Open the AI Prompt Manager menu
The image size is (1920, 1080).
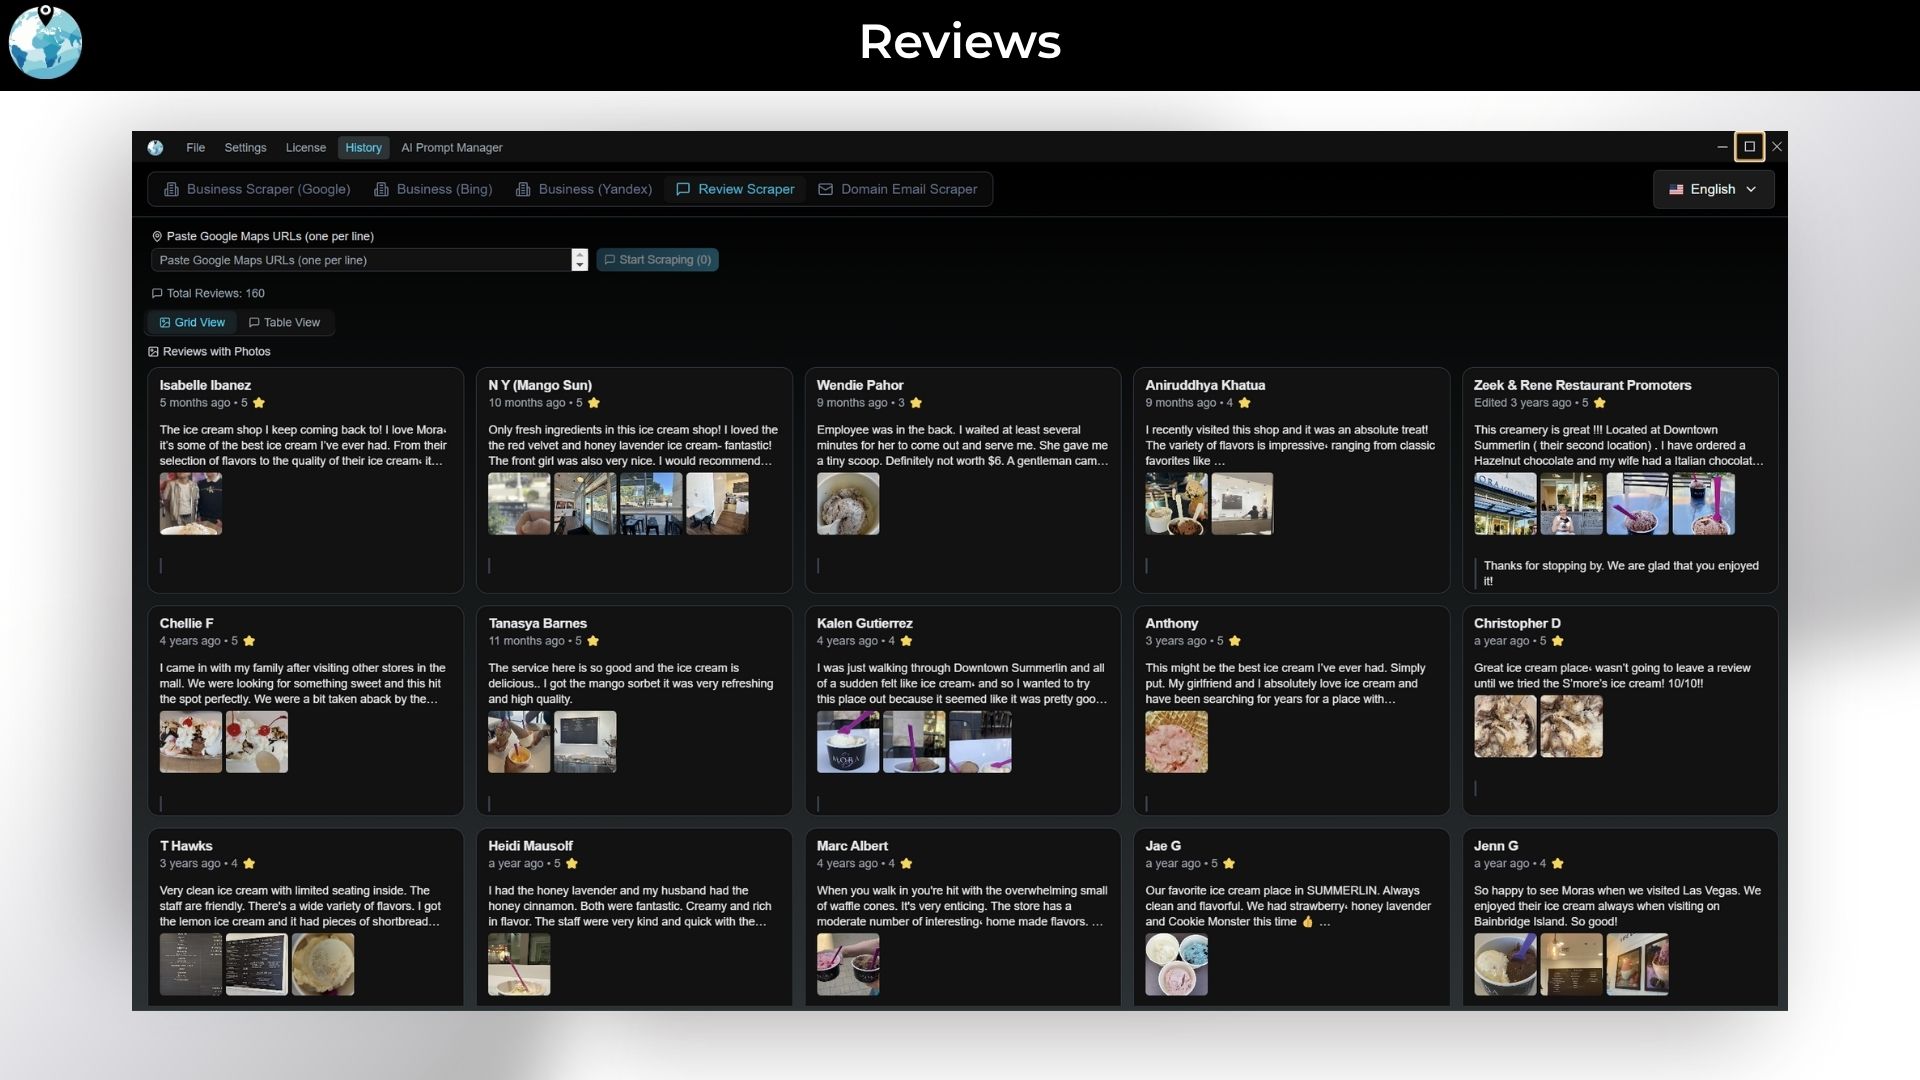452,148
